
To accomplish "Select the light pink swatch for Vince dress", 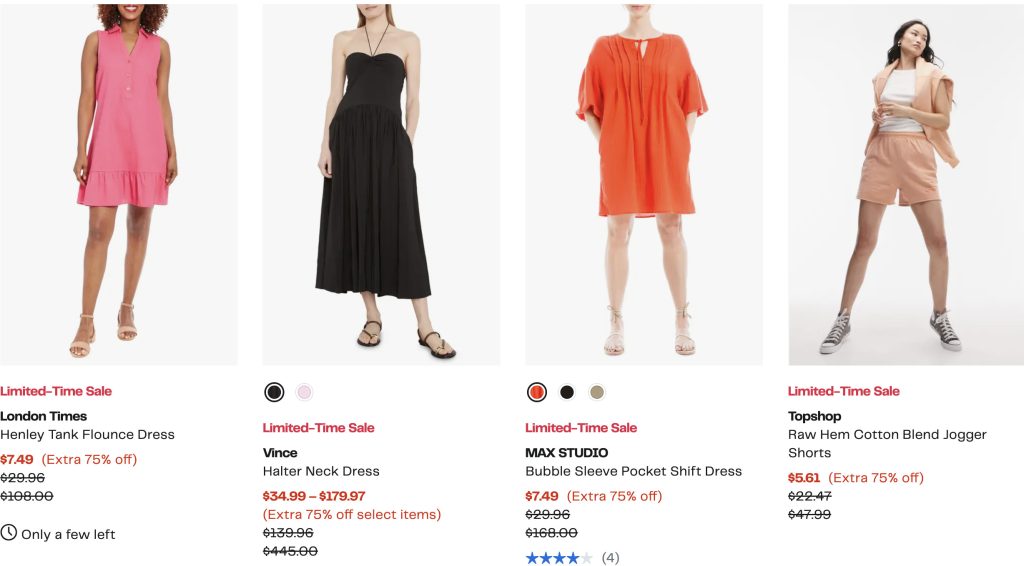I will (304, 392).
